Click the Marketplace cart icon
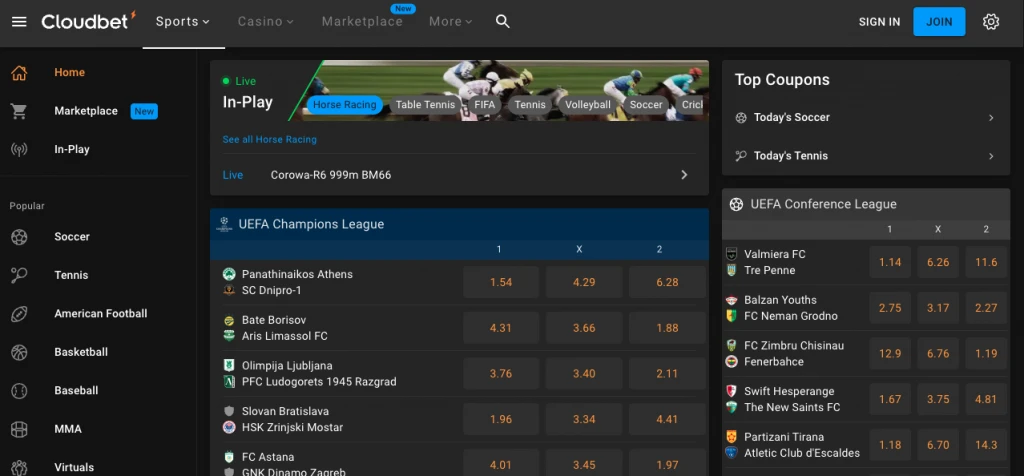This screenshot has height=476, width=1024. [x=19, y=111]
